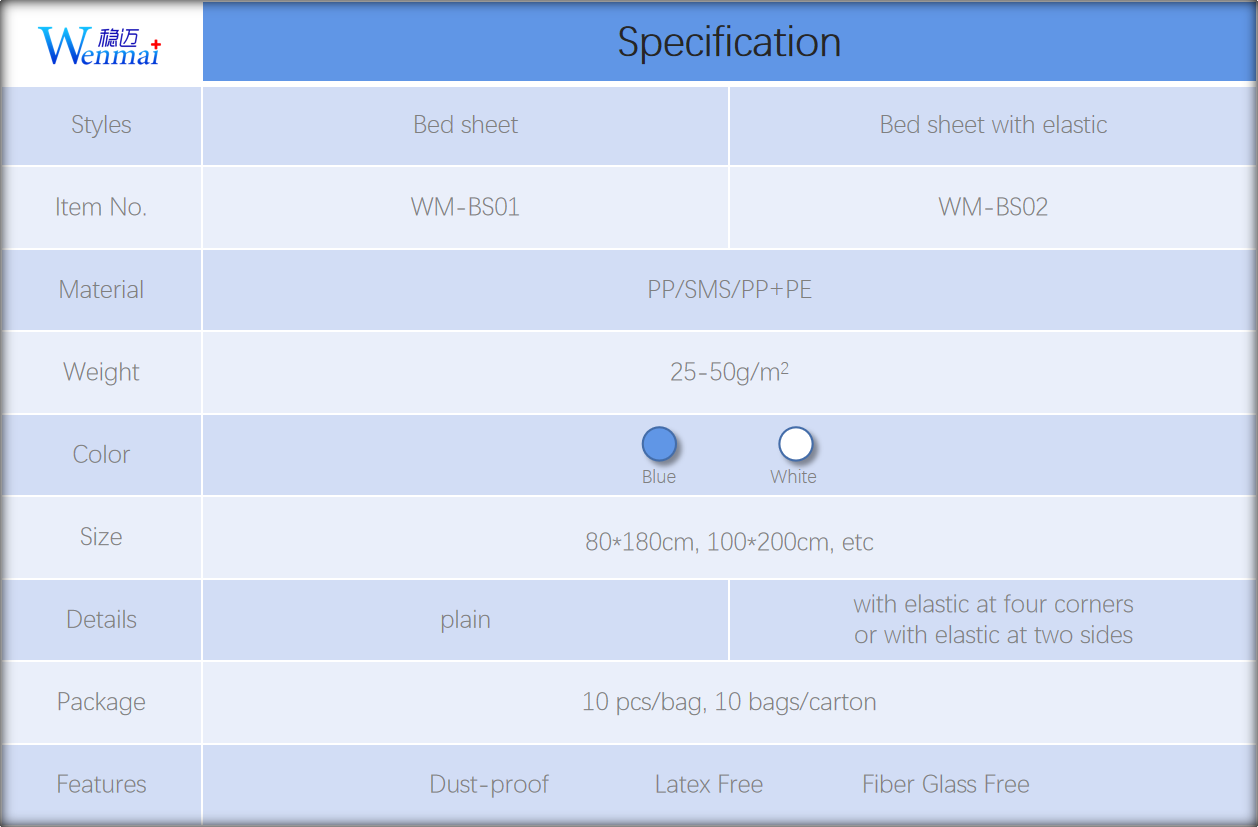Select the Blue color swatch

click(x=659, y=444)
